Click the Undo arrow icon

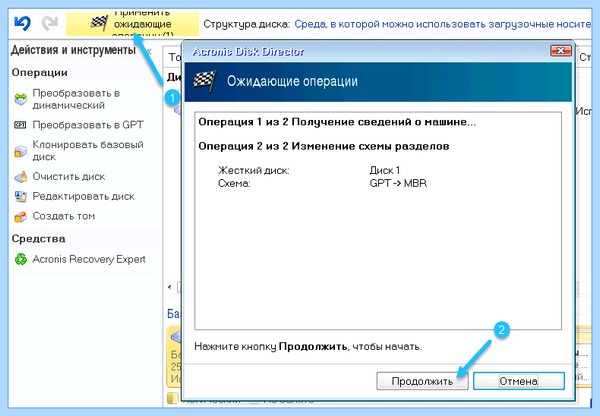click(22, 23)
